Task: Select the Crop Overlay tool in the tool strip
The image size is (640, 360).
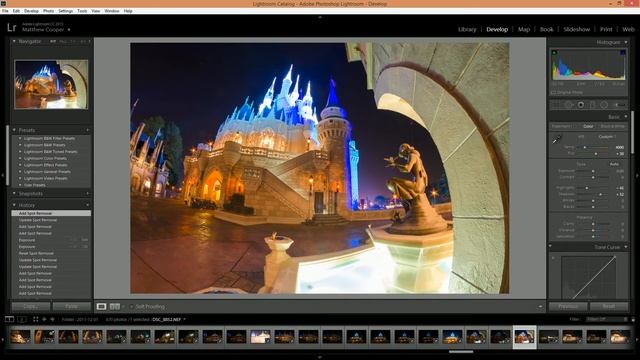Action: pos(556,105)
